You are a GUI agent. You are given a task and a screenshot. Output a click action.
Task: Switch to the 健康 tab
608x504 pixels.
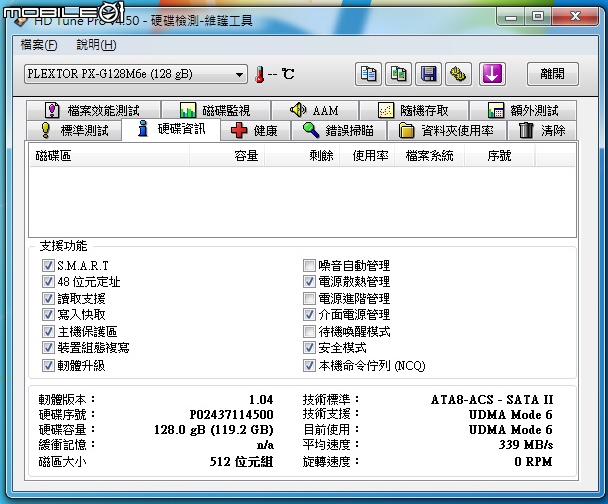tap(255, 130)
